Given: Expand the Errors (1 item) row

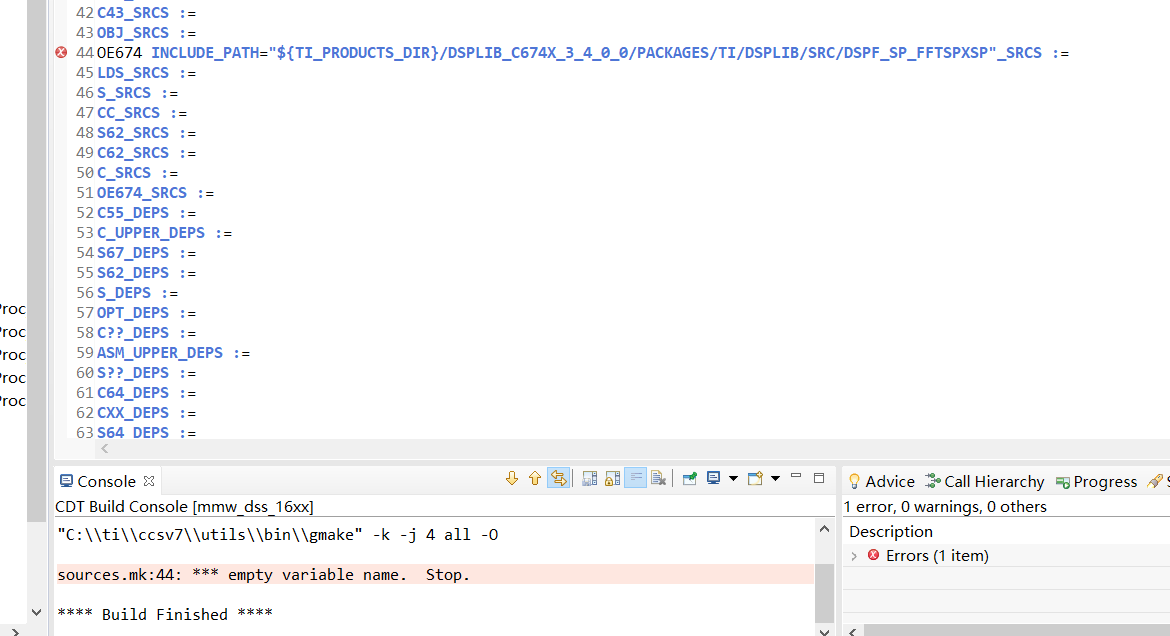Looking at the screenshot, I should click(854, 556).
